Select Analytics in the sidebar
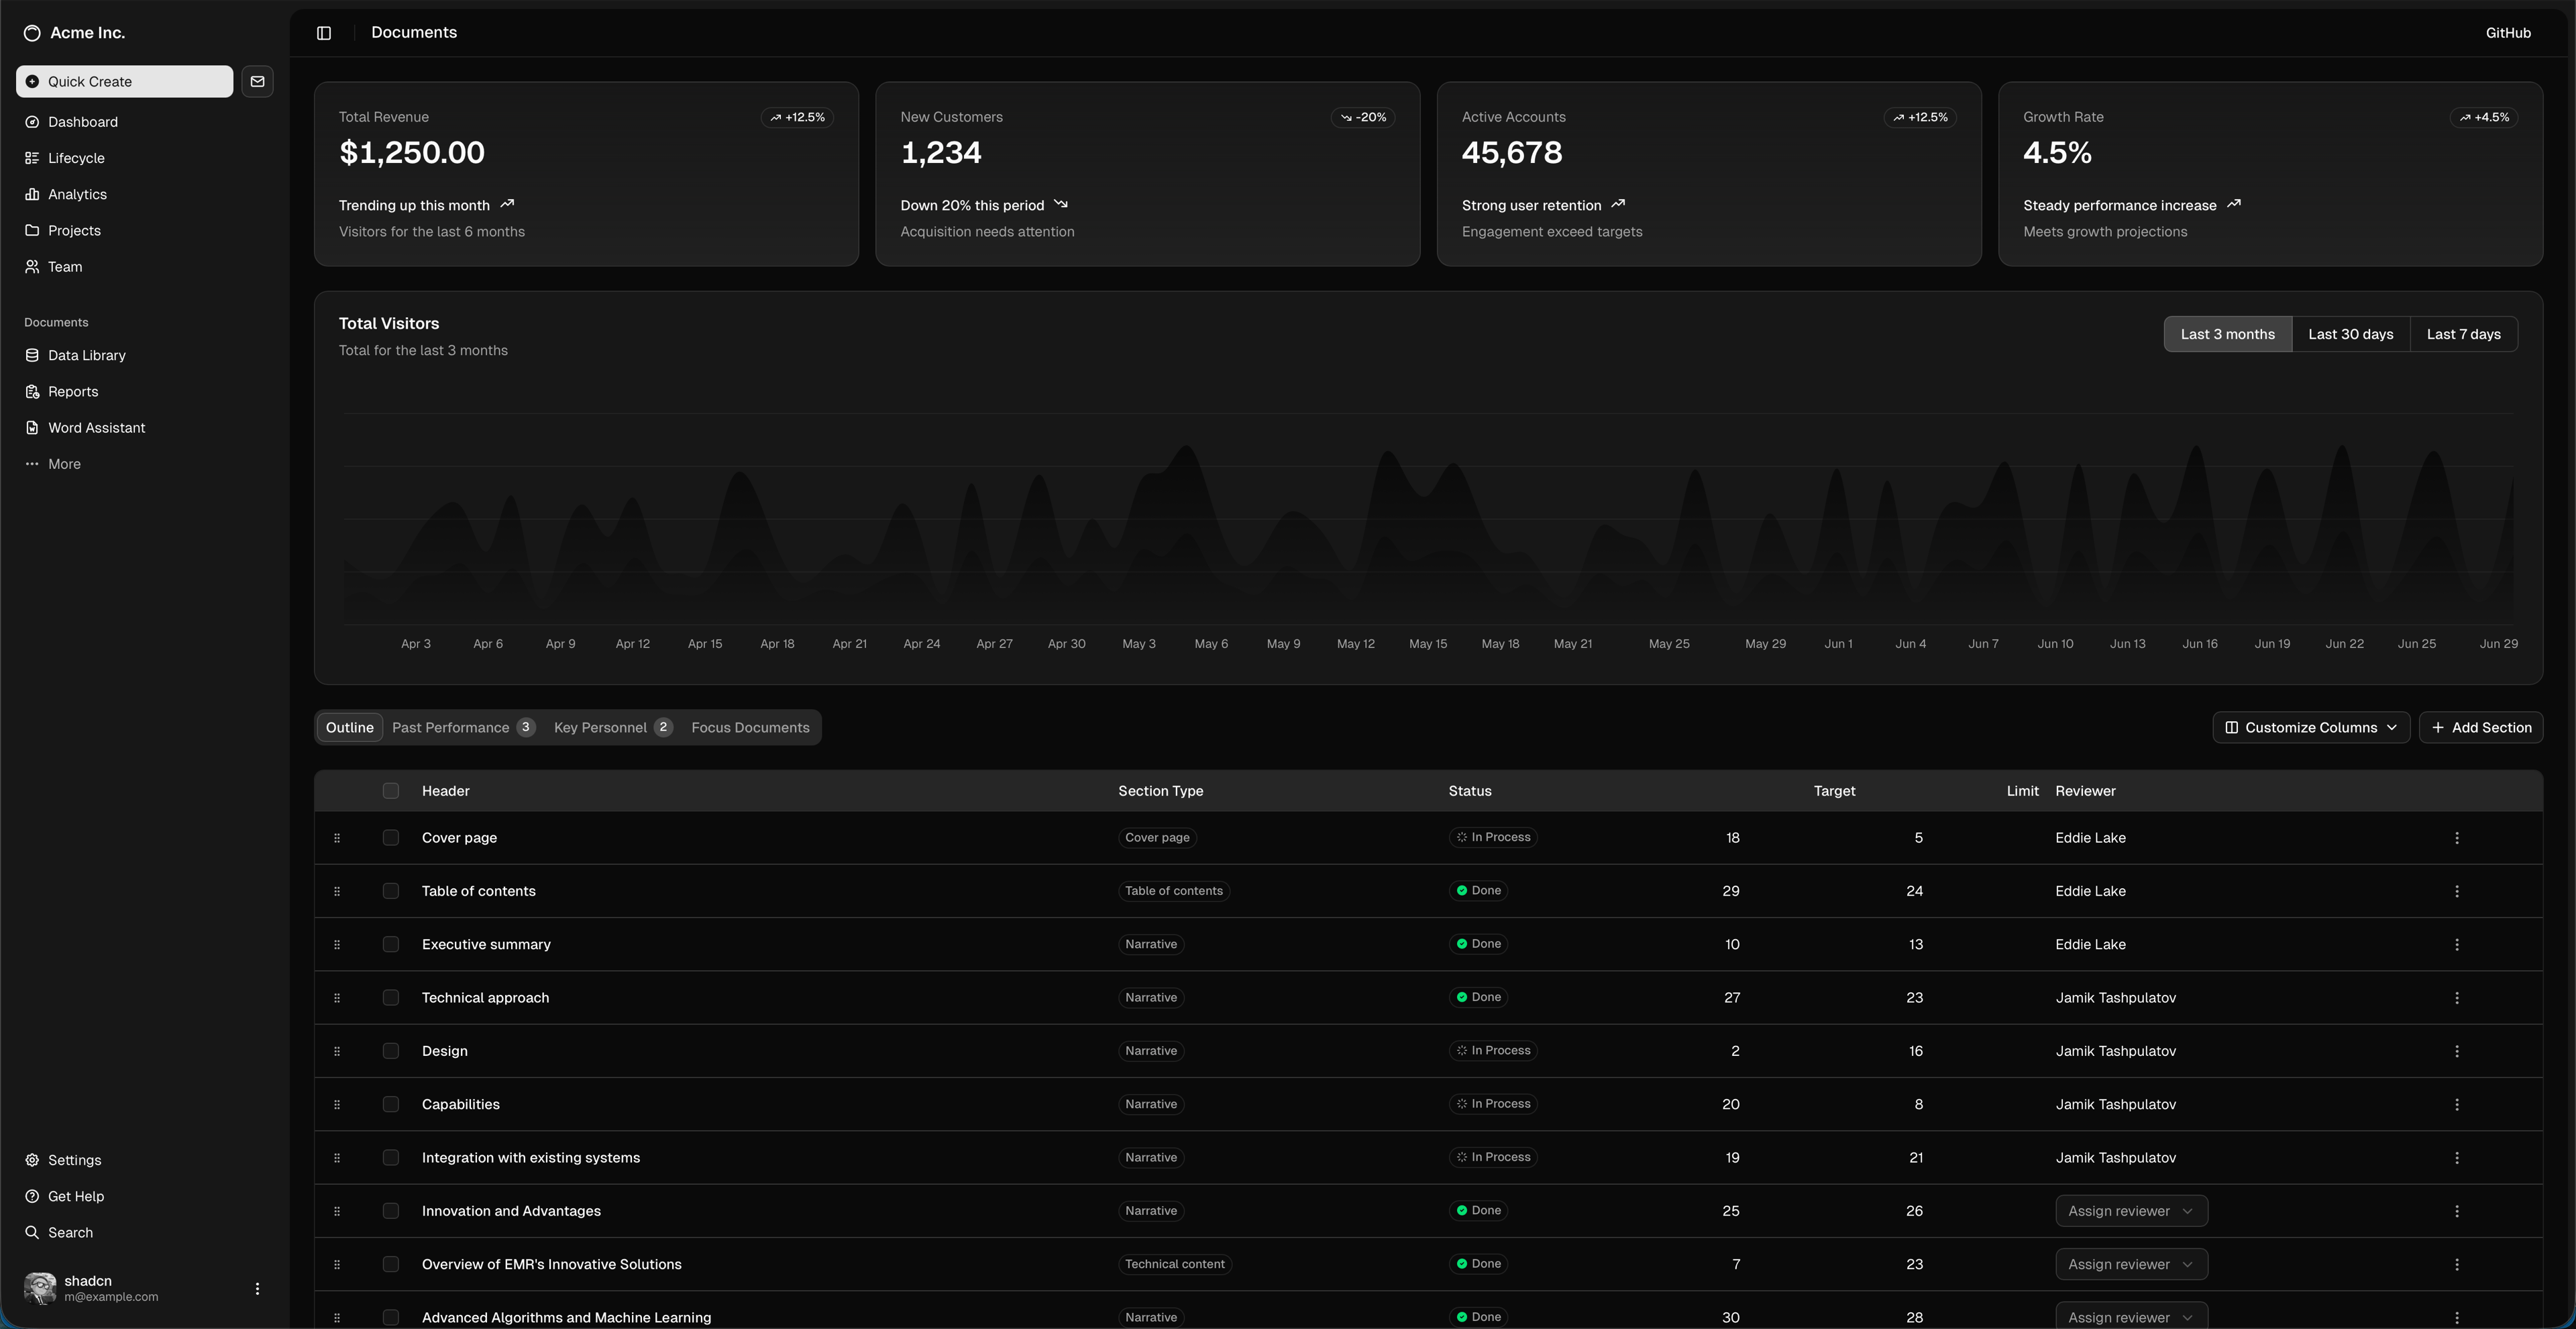The width and height of the screenshot is (2576, 1329). pyautogui.click(x=78, y=194)
